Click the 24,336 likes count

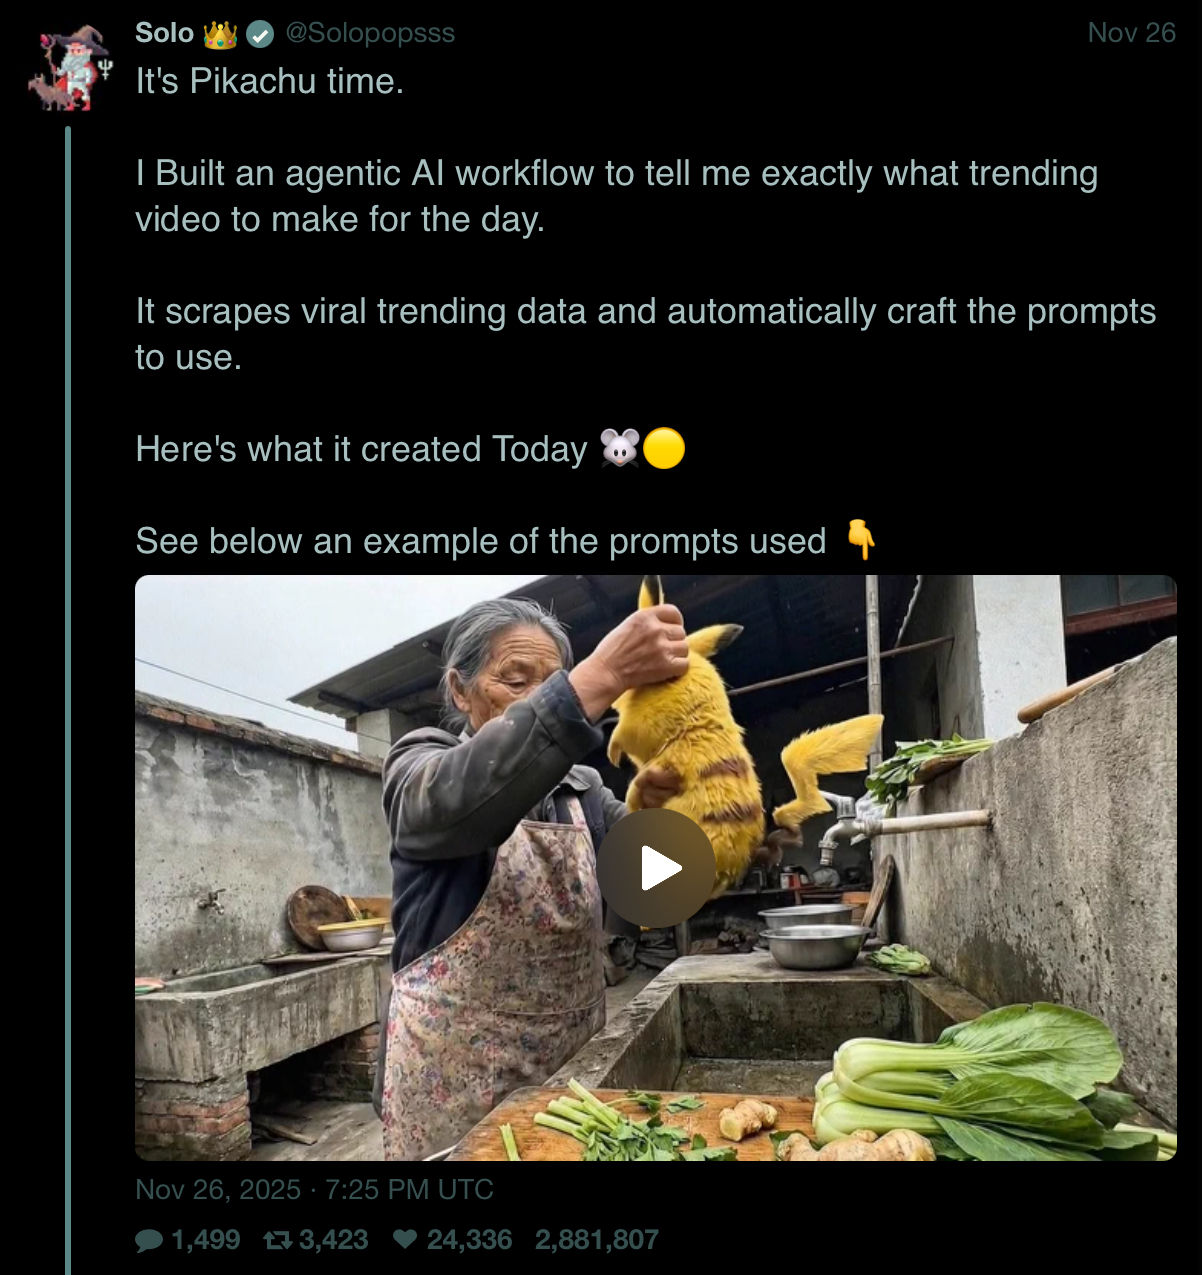tap(469, 1240)
